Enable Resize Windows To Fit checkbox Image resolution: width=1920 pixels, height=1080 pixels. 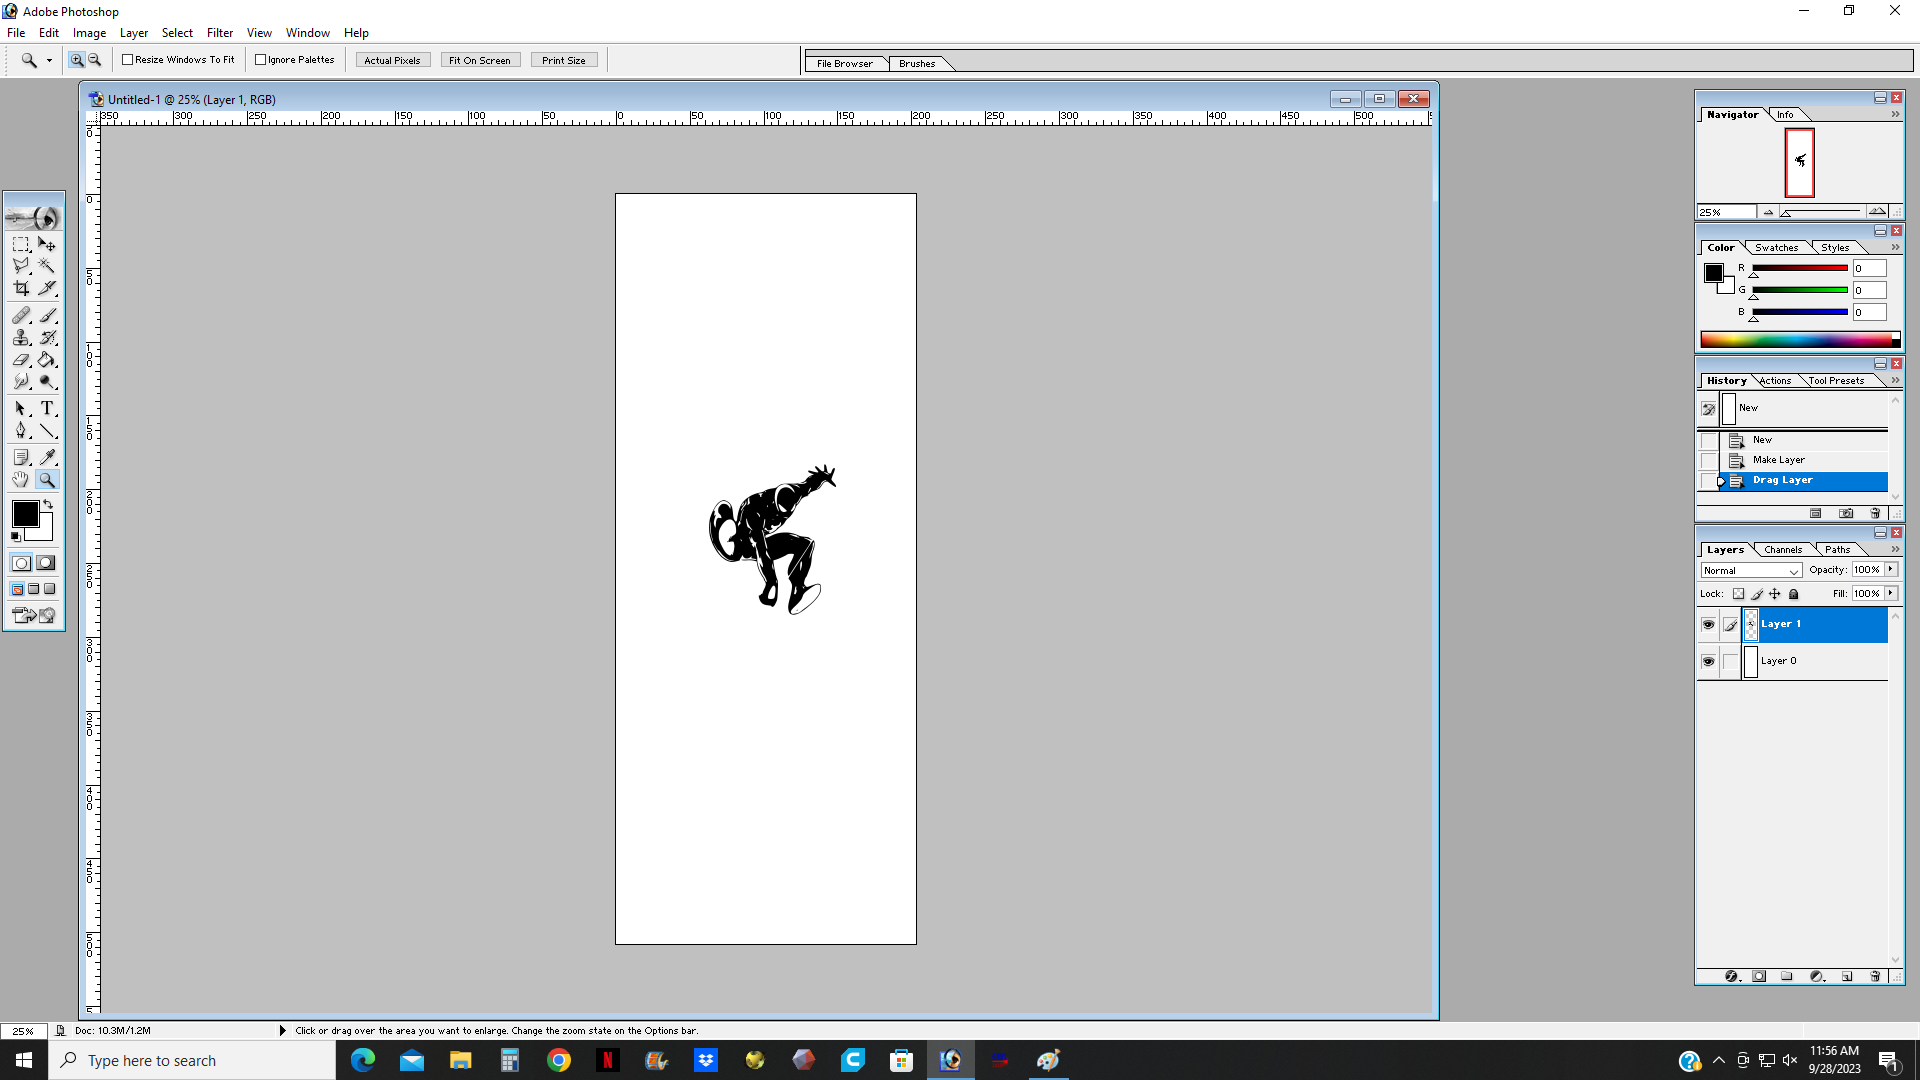pyautogui.click(x=128, y=60)
